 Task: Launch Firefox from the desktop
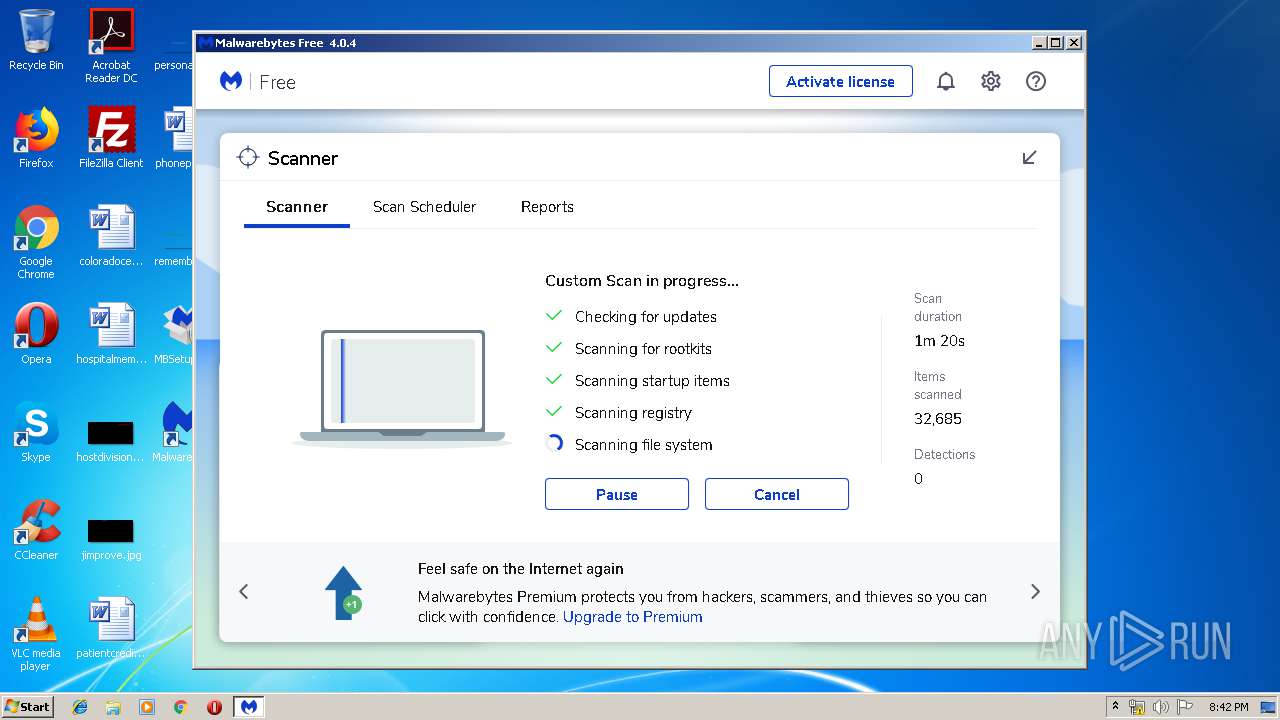pos(36,137)
